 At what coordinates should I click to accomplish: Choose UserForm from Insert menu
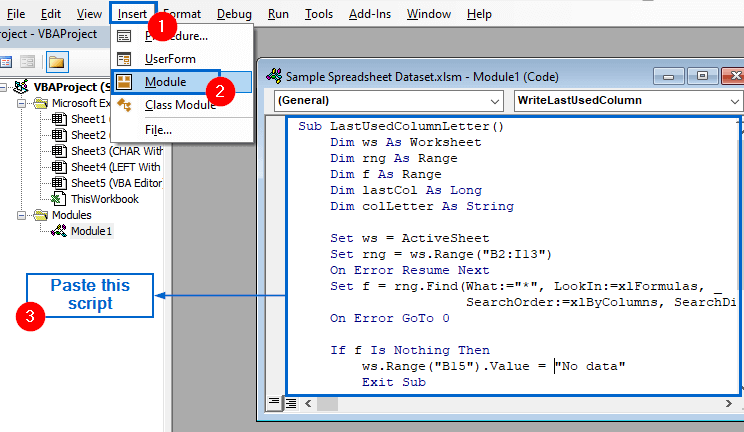coord(182,59)
